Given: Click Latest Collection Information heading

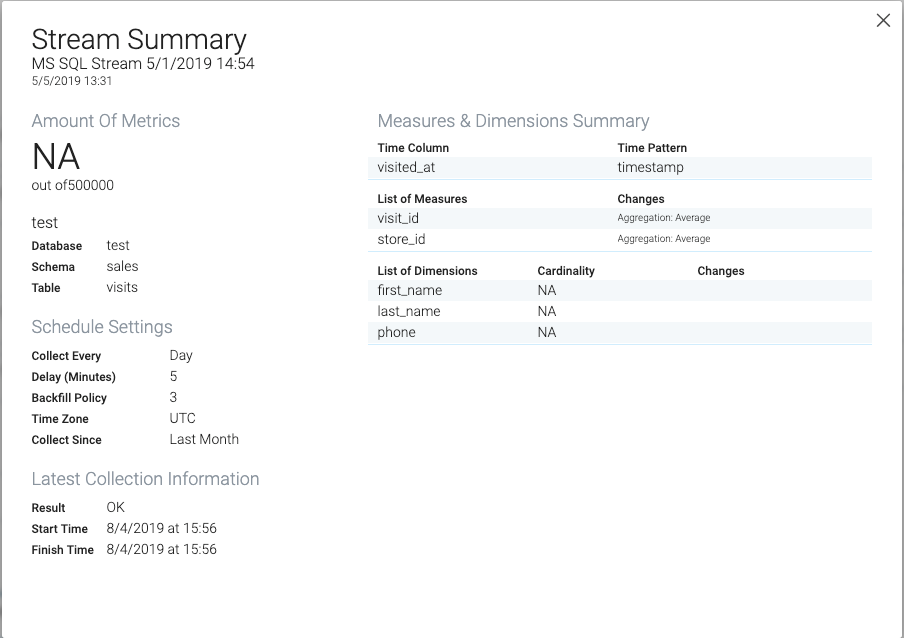Looking at the screenshot, I should coord(145,479).
